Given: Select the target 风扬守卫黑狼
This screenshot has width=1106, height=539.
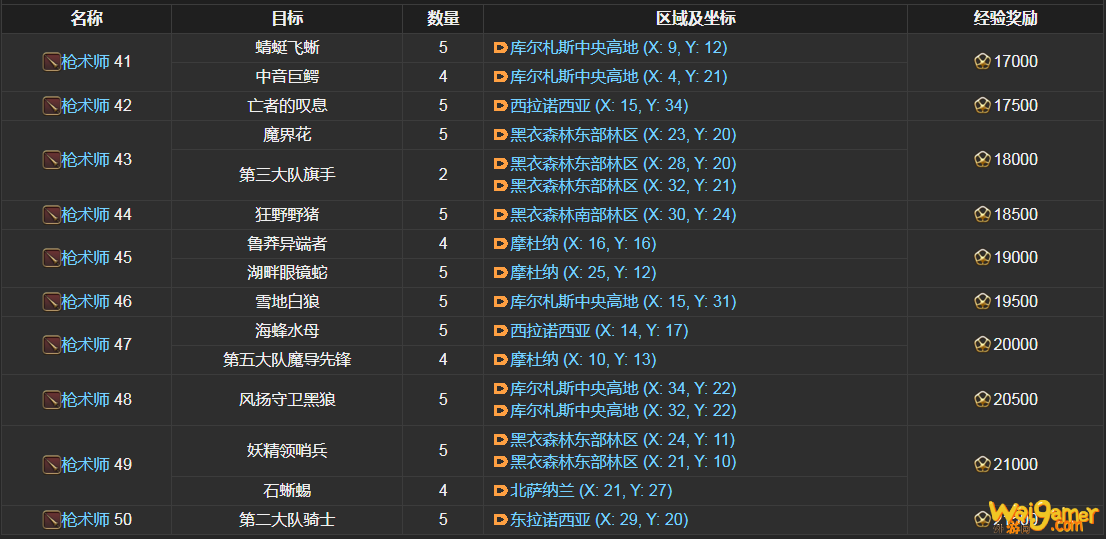Looking at the screenshot, I should point(287,400).
